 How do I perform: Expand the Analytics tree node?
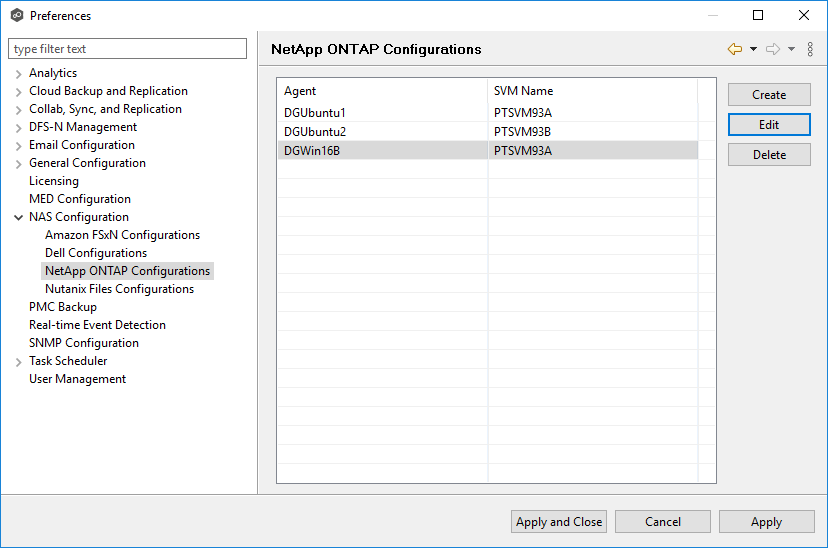pos(19,73)
